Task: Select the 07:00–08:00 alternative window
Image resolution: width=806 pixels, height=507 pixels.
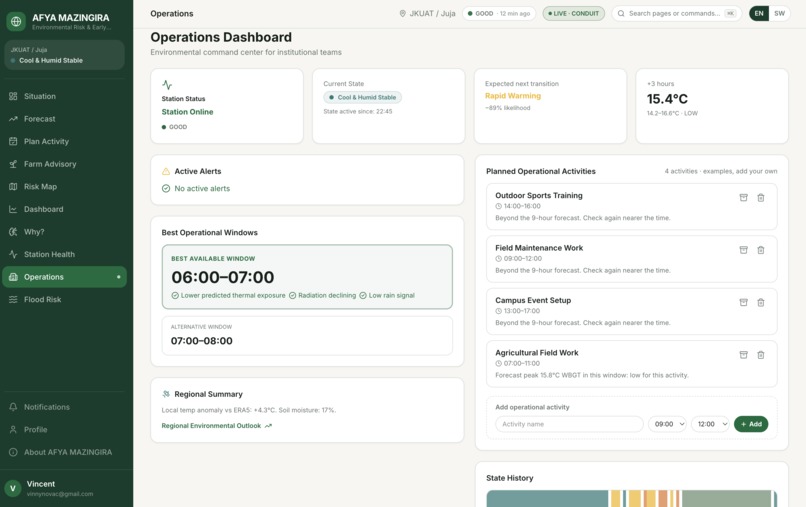Action: click(x=307, y=336)
